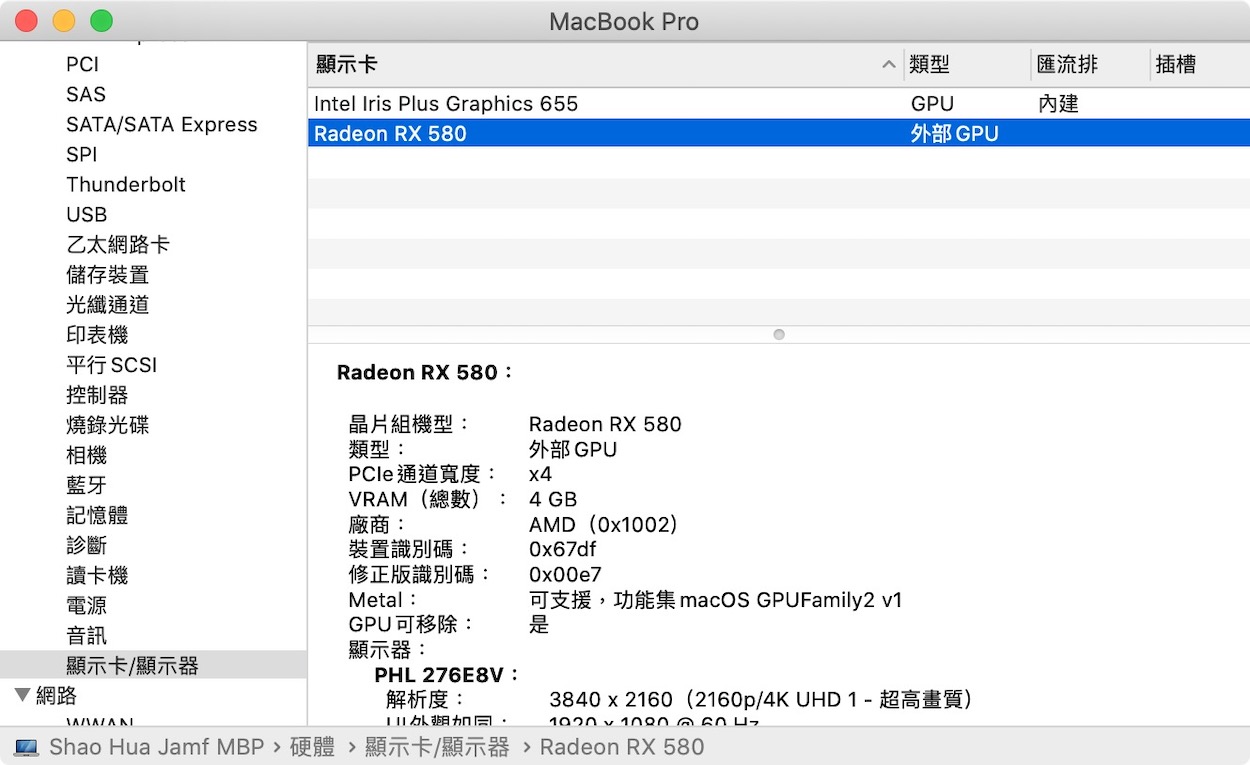The width and height of the screenshot is (1250, 765).
Task: Select SATA/SATA Express in sidebar
Action: click(162, 125)
